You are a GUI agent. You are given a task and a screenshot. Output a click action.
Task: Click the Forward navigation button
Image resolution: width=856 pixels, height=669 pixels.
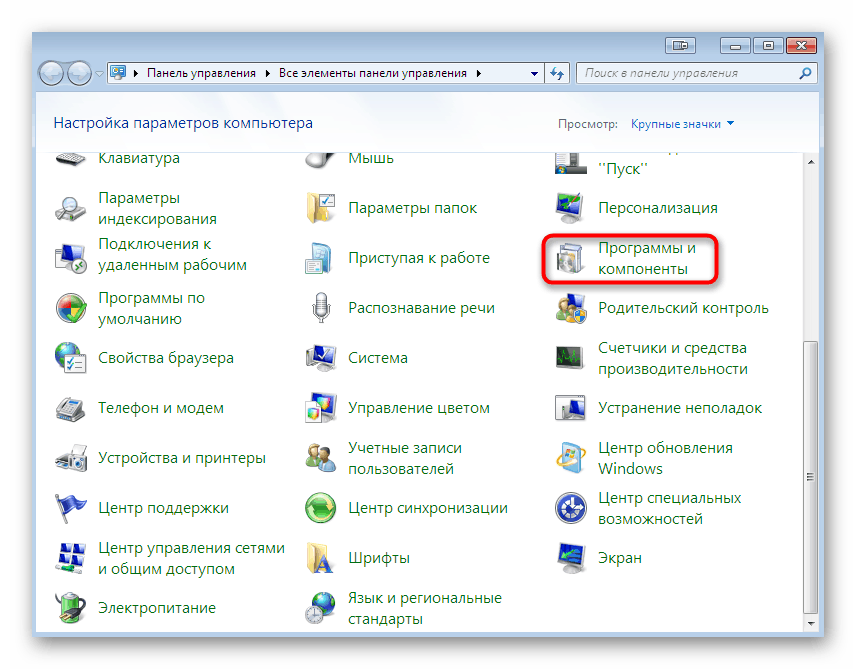point(79,73)
